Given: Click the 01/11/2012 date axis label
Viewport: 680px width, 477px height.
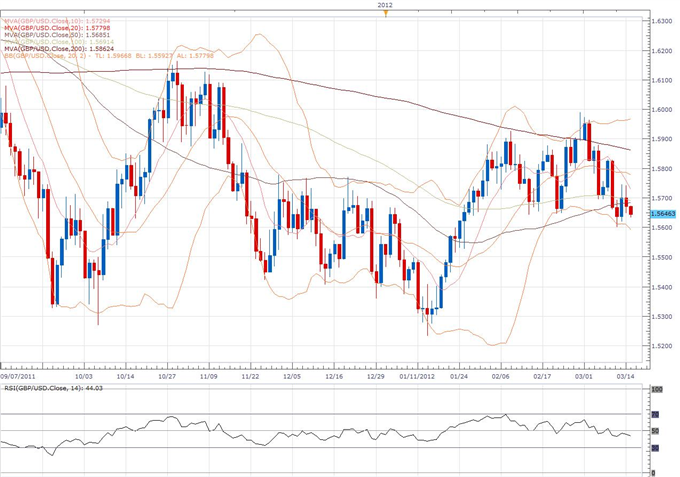Looking at the screenshot, I should pos(417,376).
